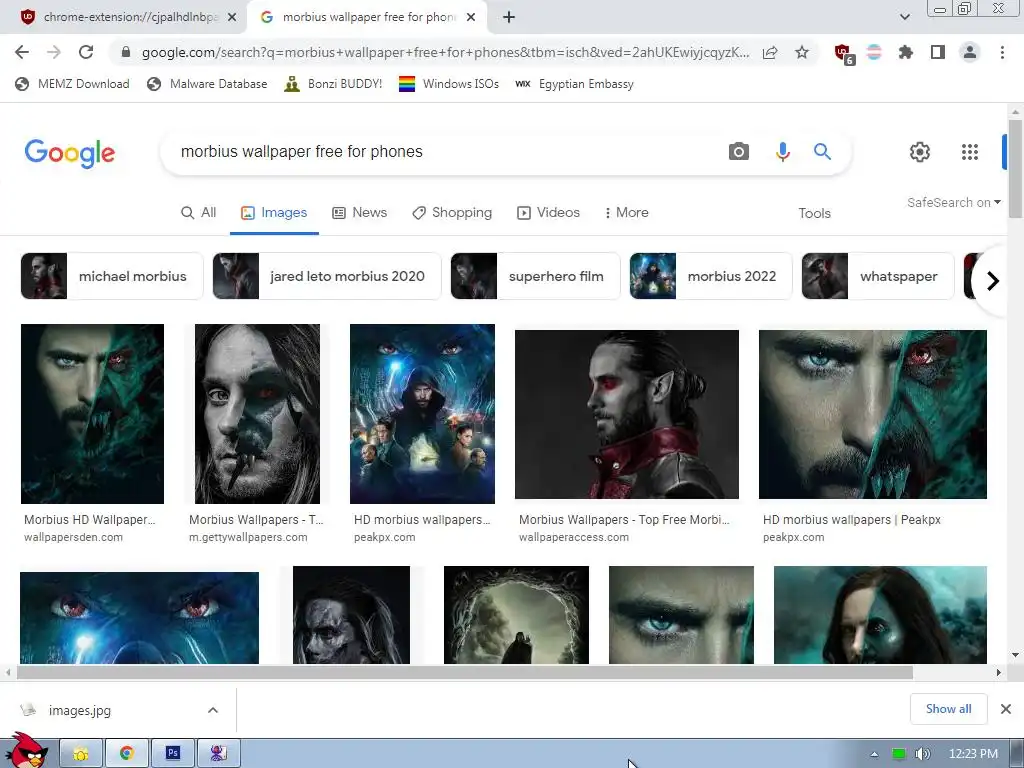Viewport: 1024px width, 768px height.
Task: Open the Google apps grid
Action: click(x=970, y=152)
